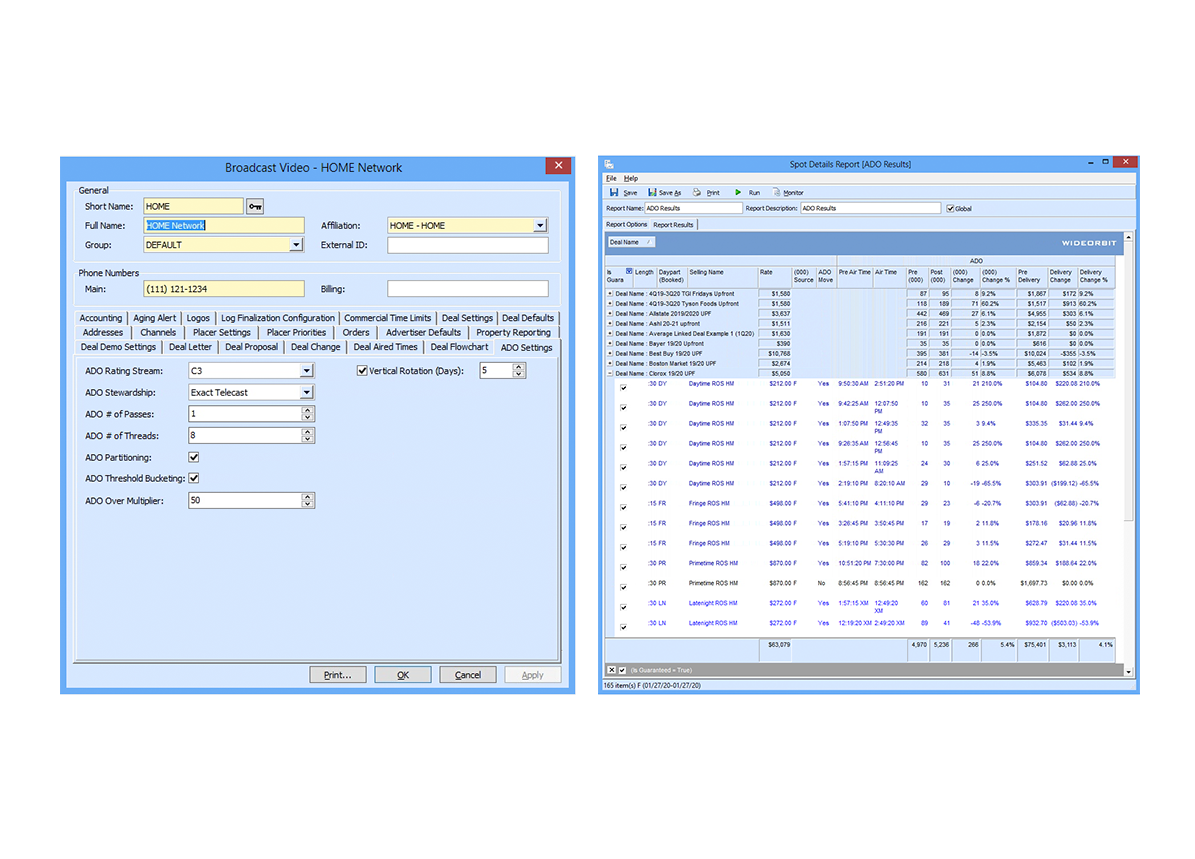Toggle the ADO Partitioning checkbox
Image resolution: width=1195 pixels, height=859 pixels.
194,457
